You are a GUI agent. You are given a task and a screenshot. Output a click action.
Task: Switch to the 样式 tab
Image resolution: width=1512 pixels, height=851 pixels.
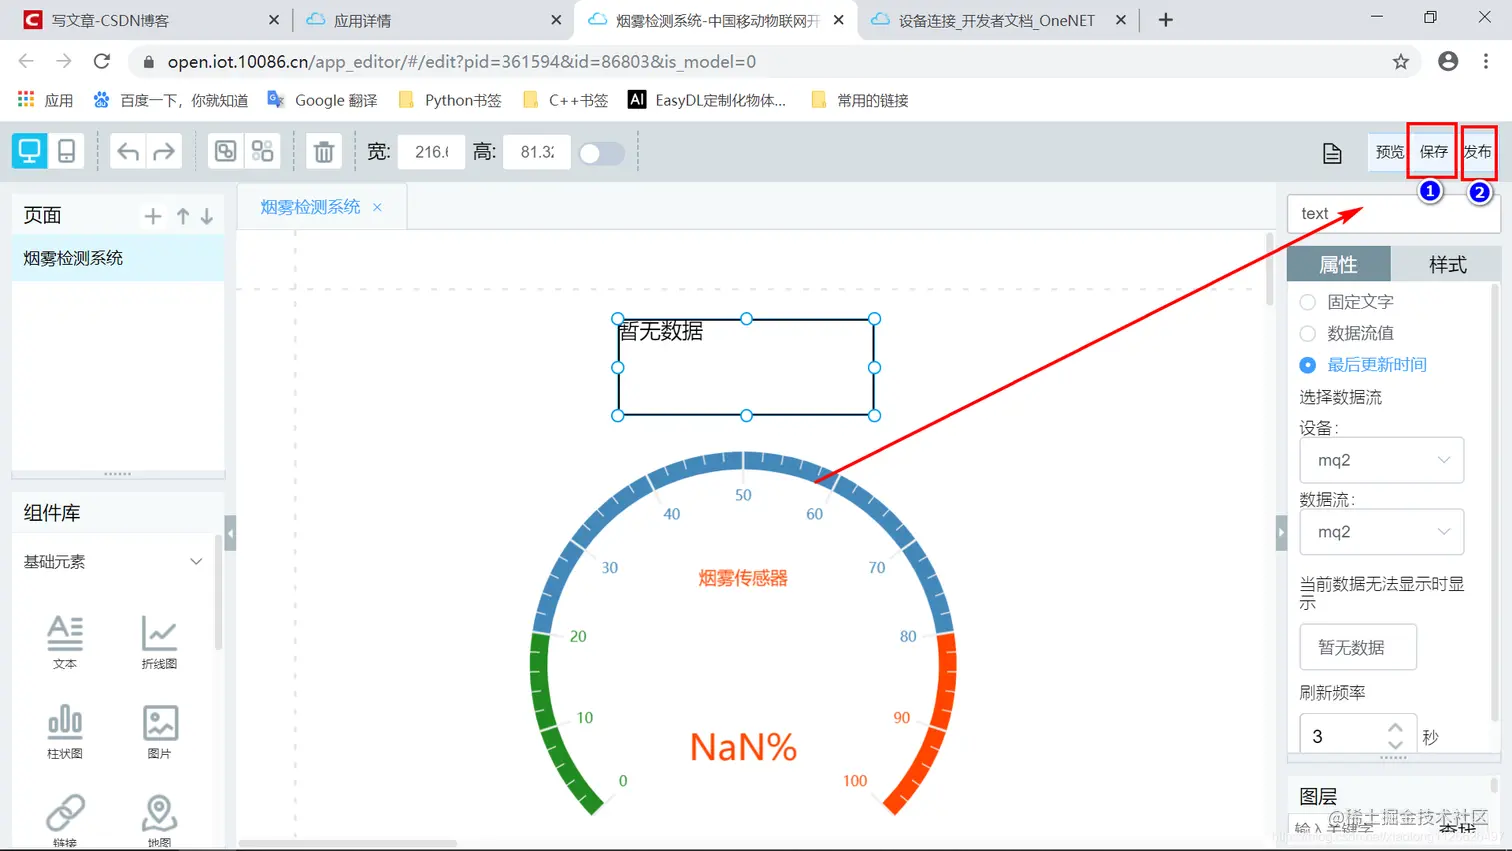1447,264
